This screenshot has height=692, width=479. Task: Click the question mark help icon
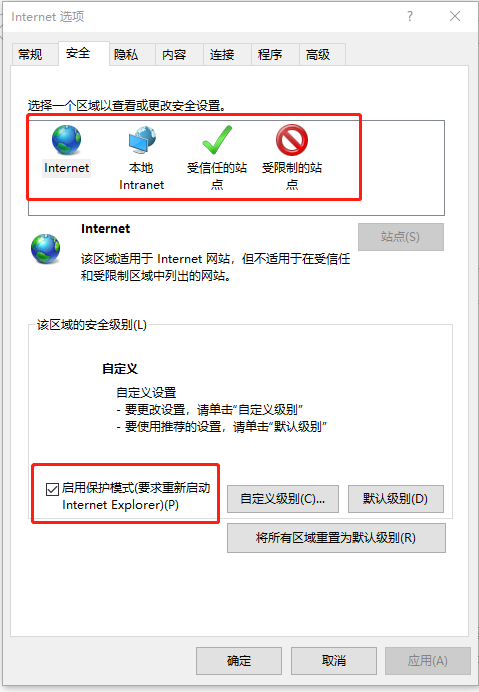click(410, 17)
